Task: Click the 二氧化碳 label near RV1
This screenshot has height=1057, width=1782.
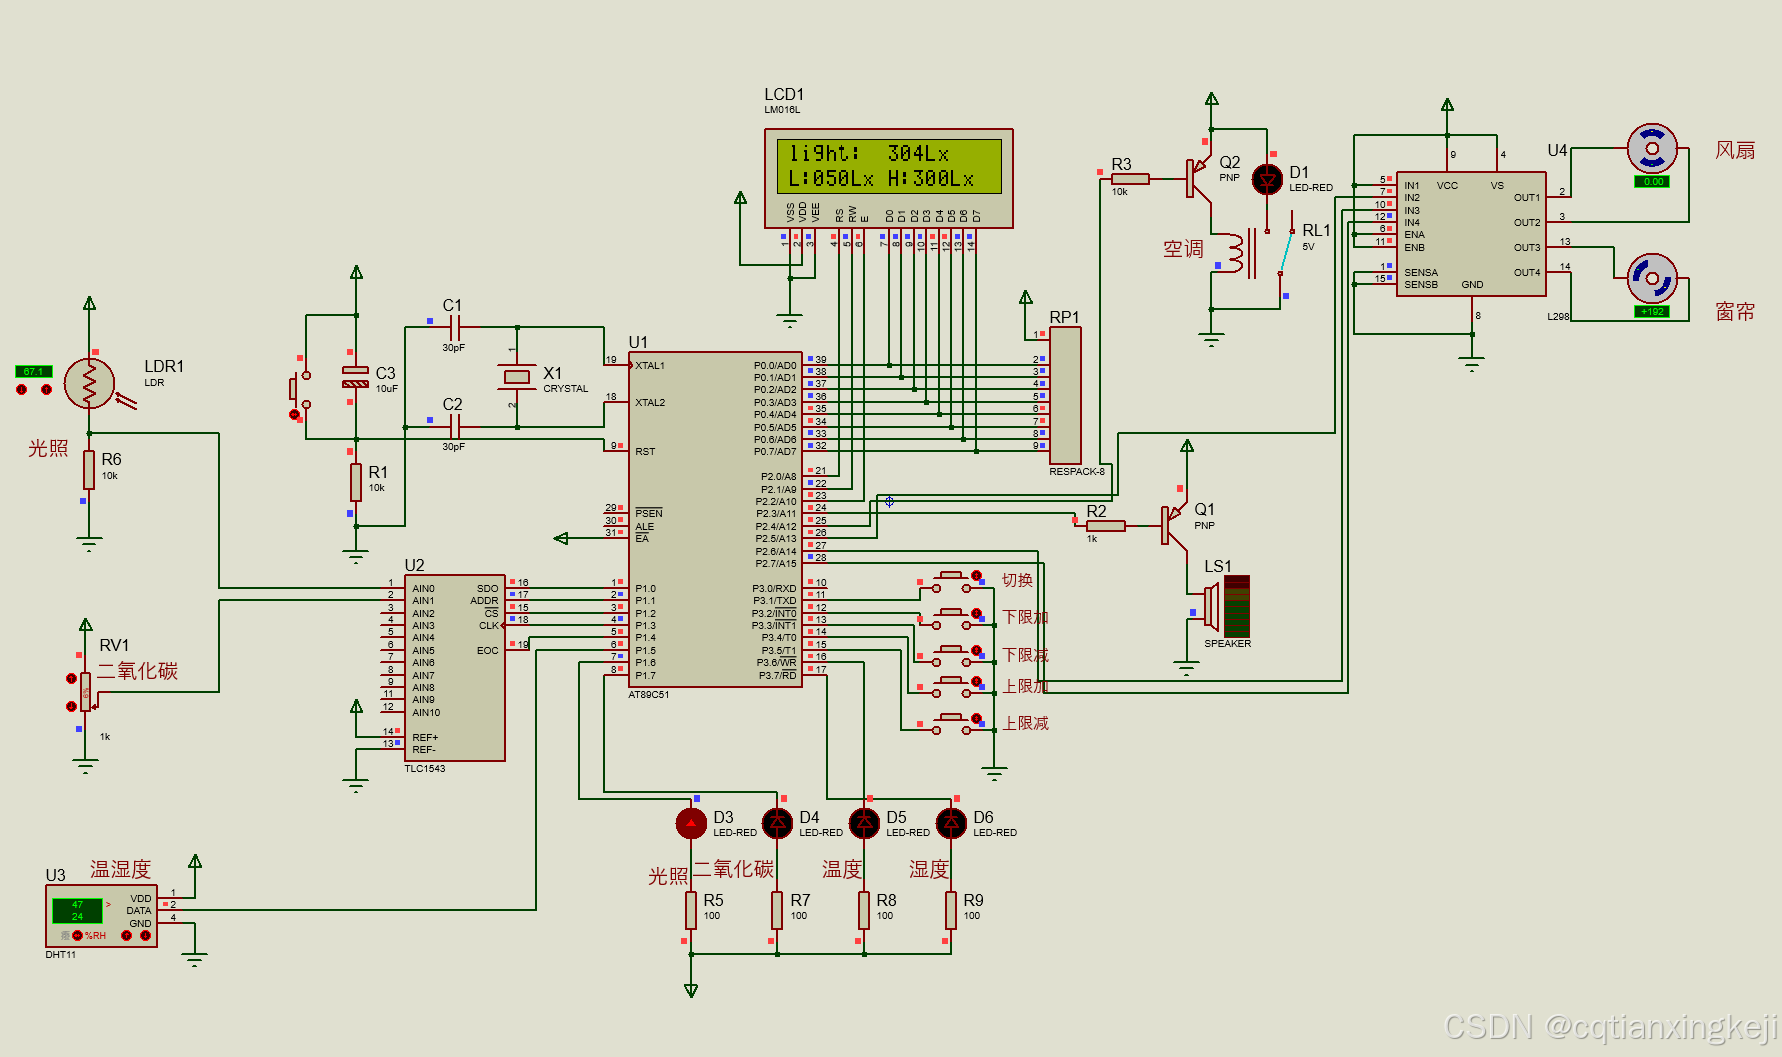Action: [x=137, y=671]
